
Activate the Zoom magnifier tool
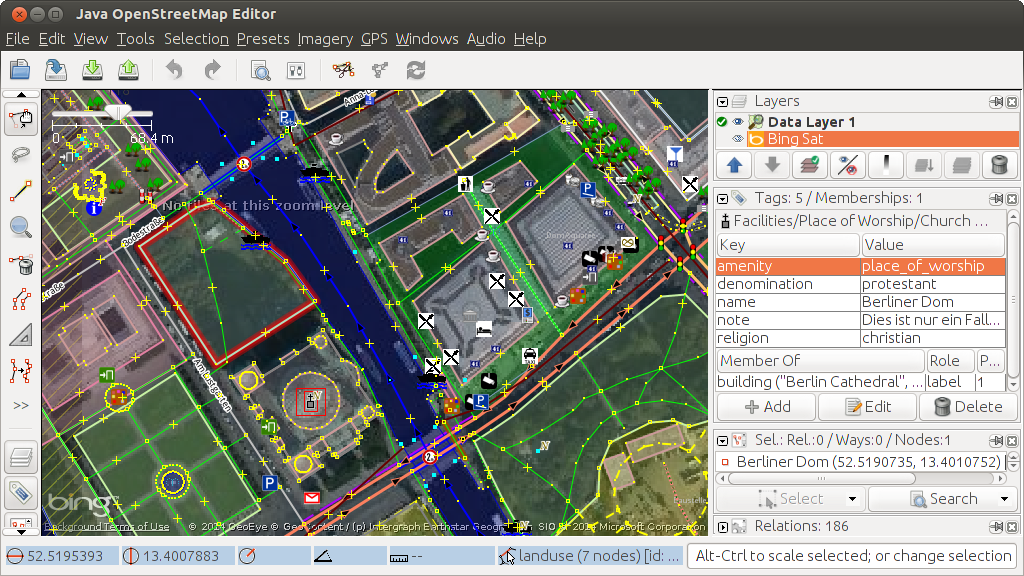coord(21,227)
